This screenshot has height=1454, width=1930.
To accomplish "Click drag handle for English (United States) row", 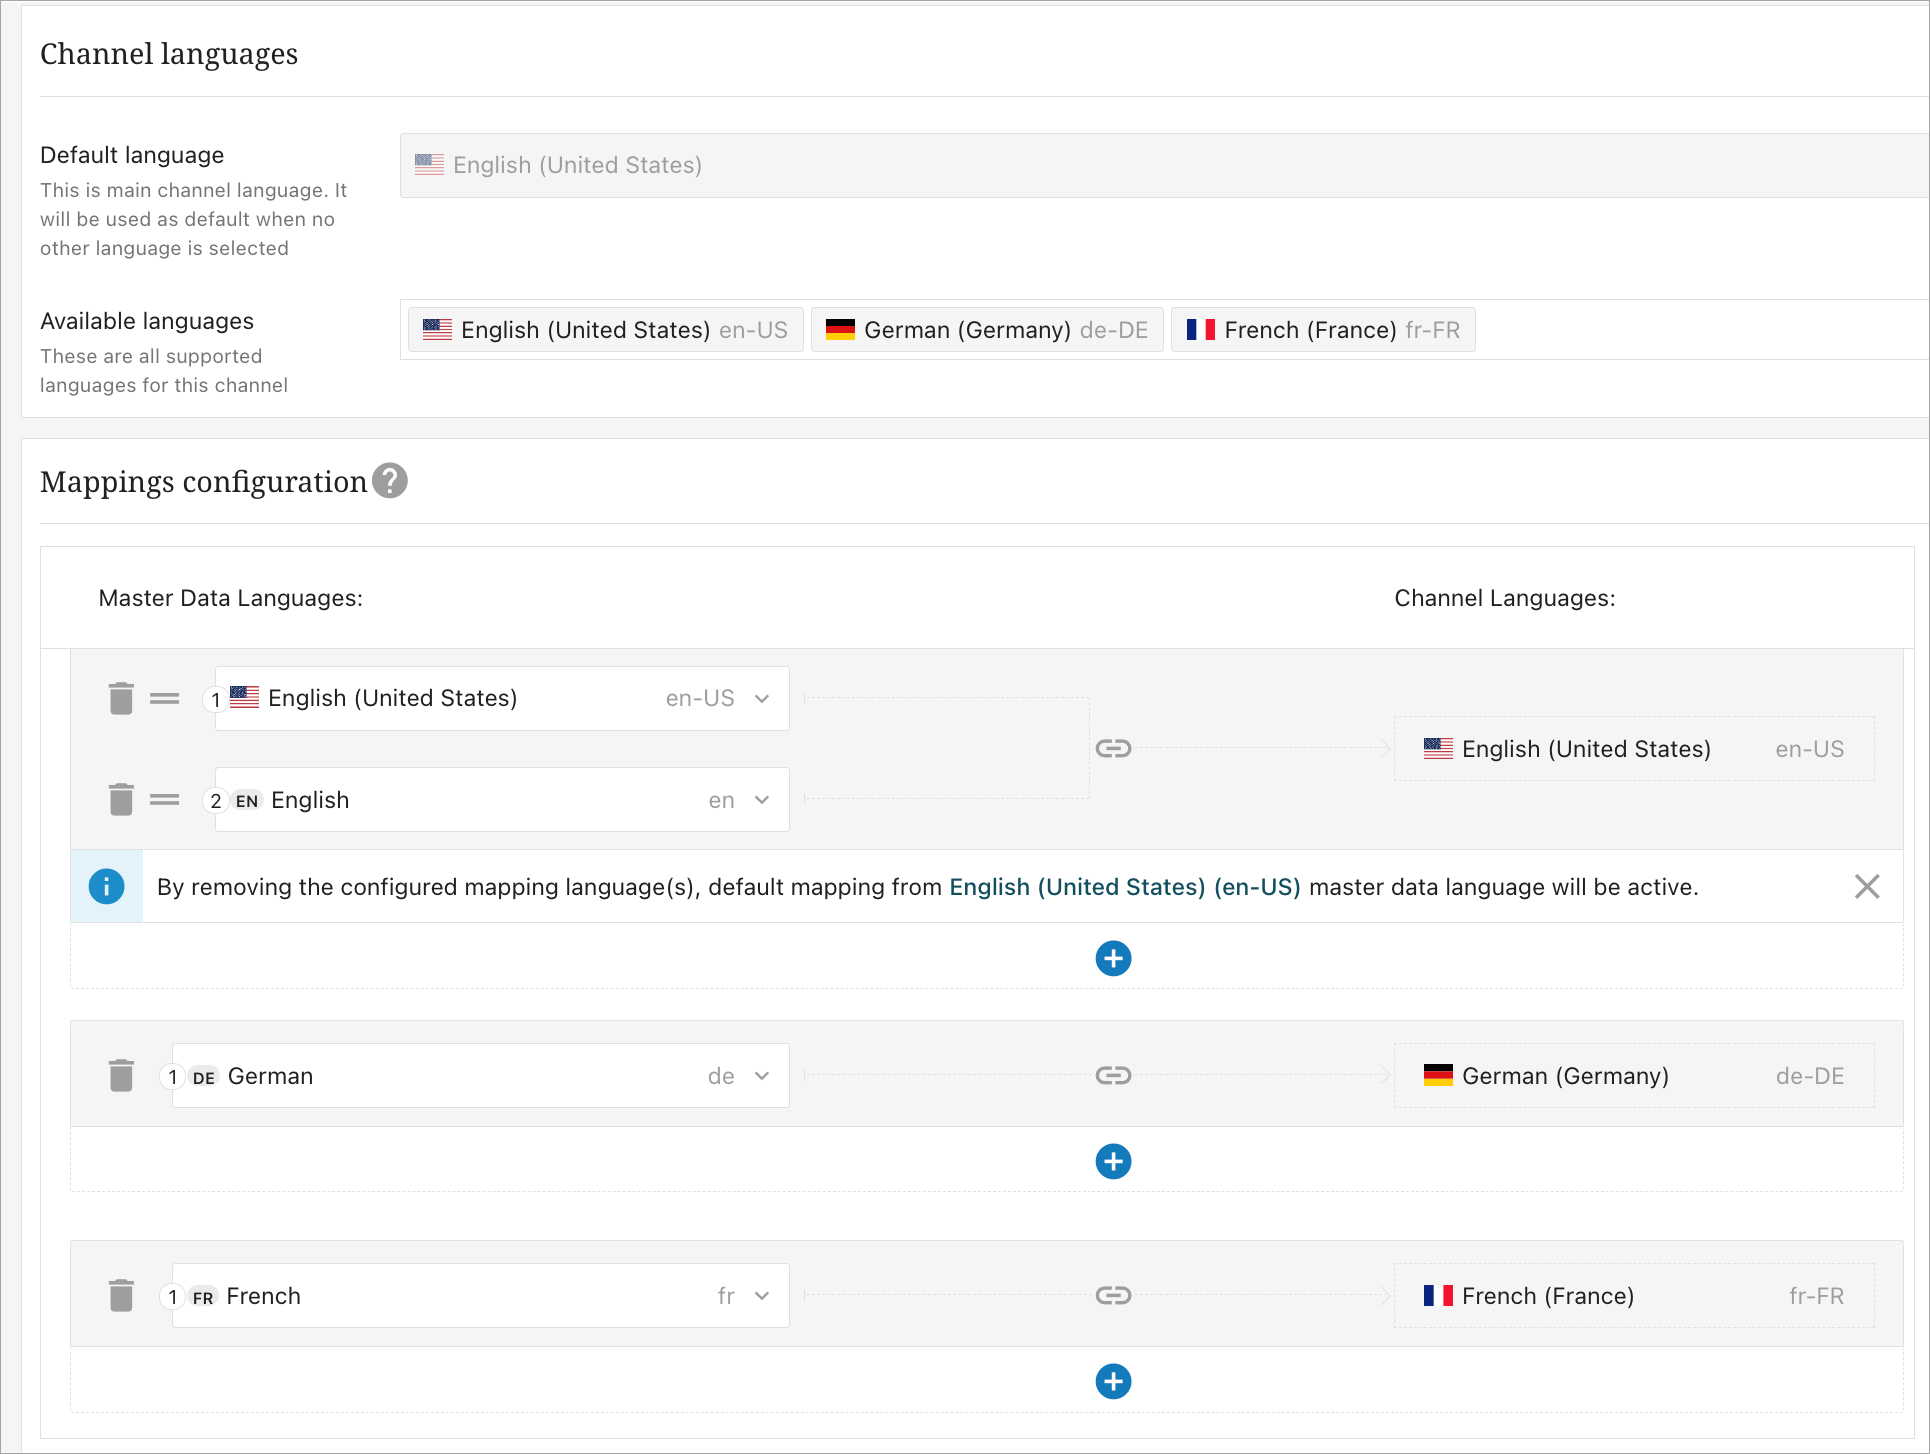I will coord(165,698).
